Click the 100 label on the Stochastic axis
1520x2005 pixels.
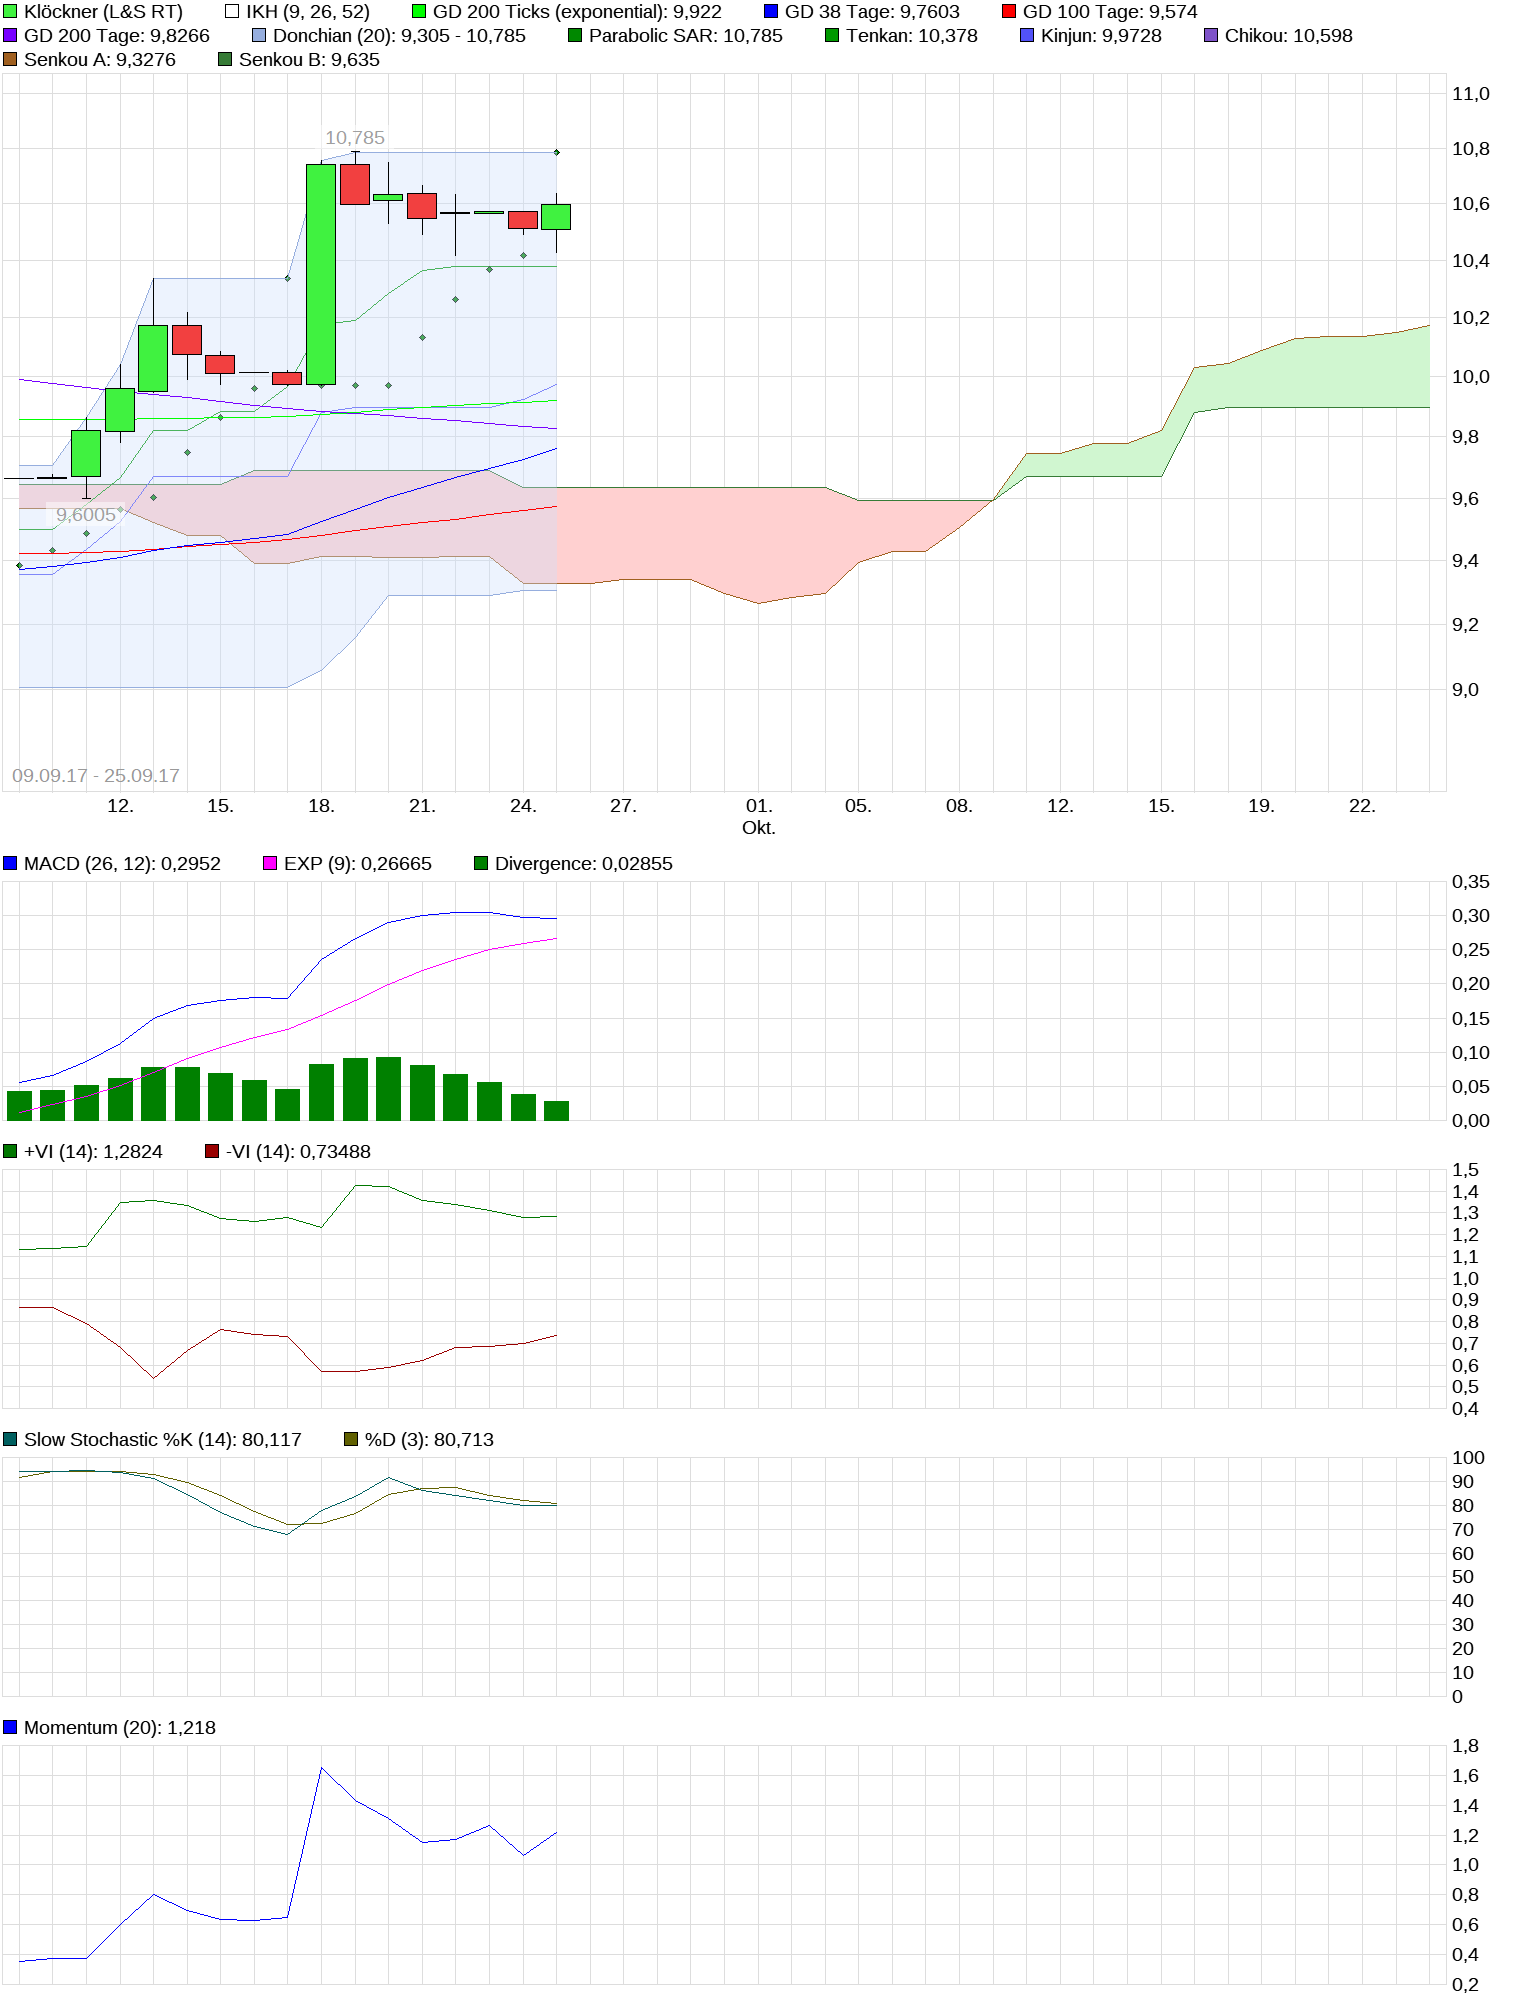(x=1468, y=1458)
